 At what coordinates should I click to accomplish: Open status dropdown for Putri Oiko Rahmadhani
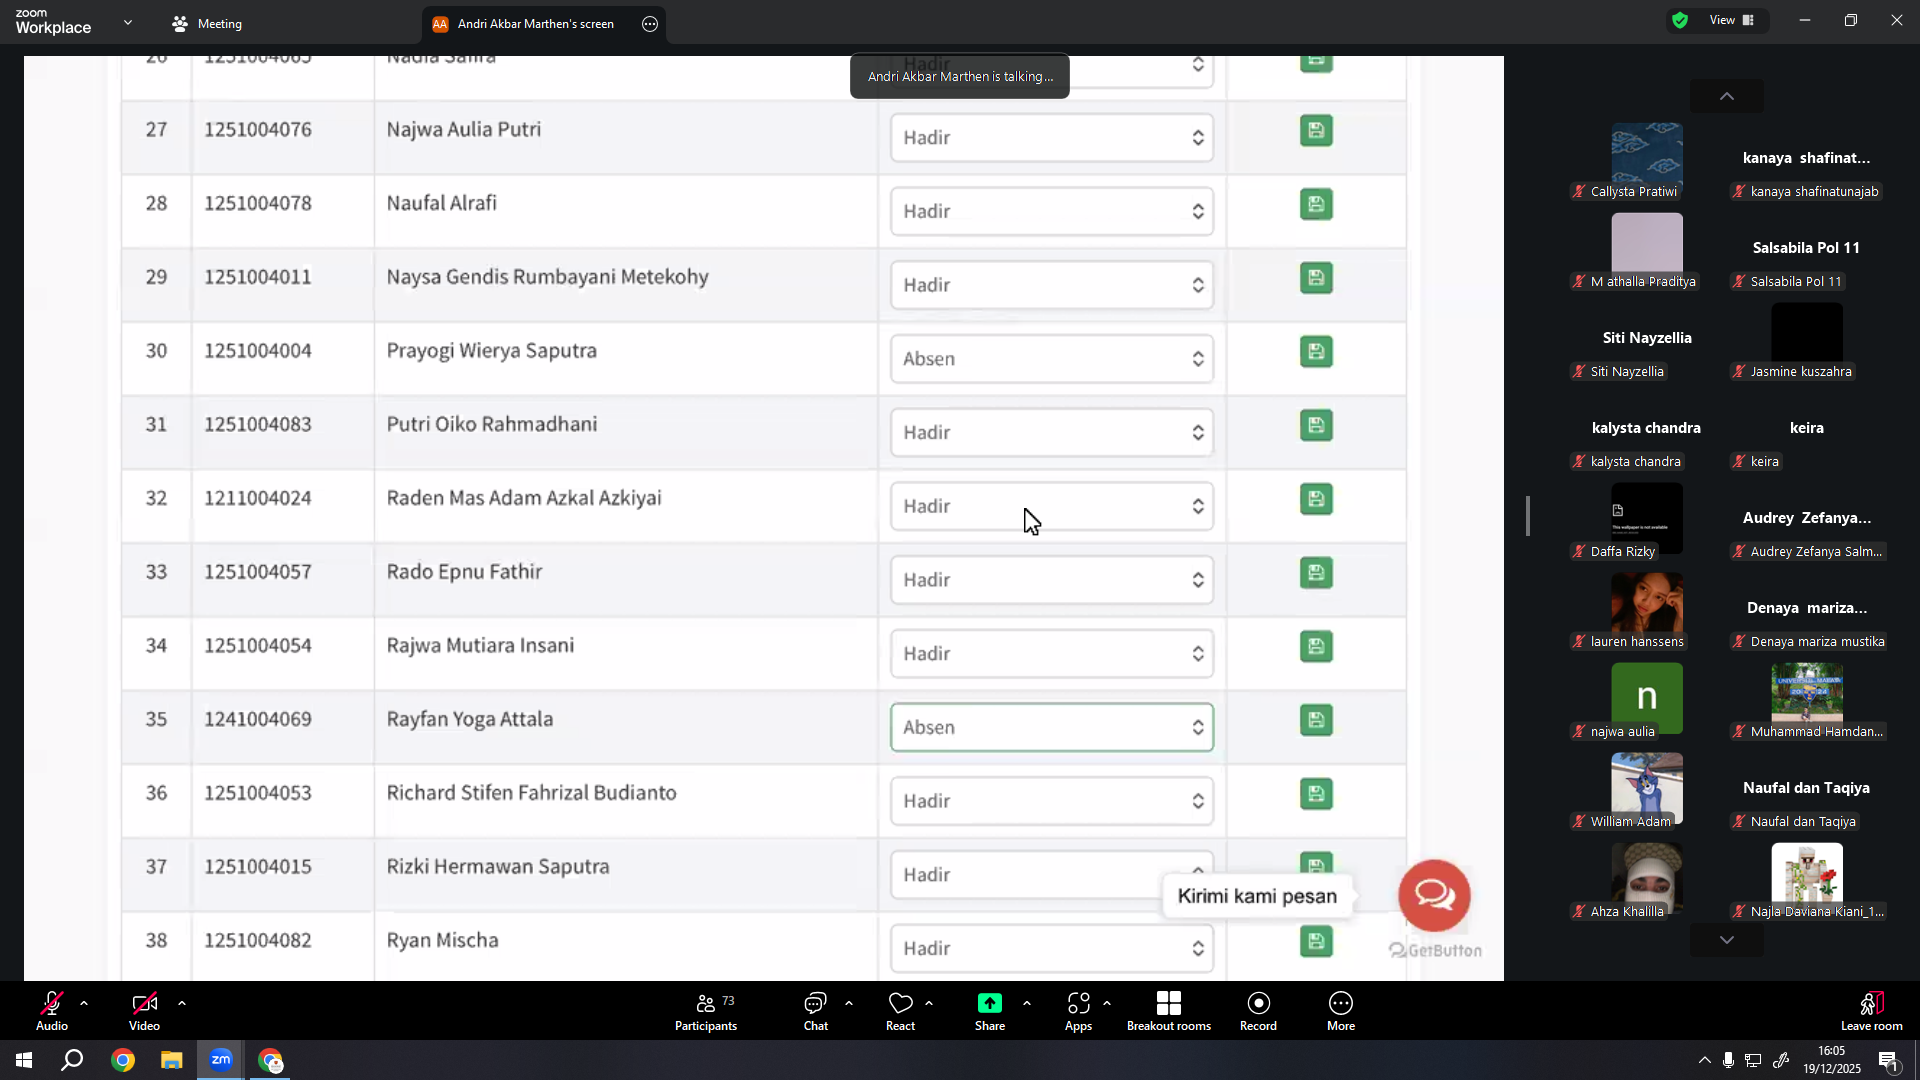point(1052,433)
